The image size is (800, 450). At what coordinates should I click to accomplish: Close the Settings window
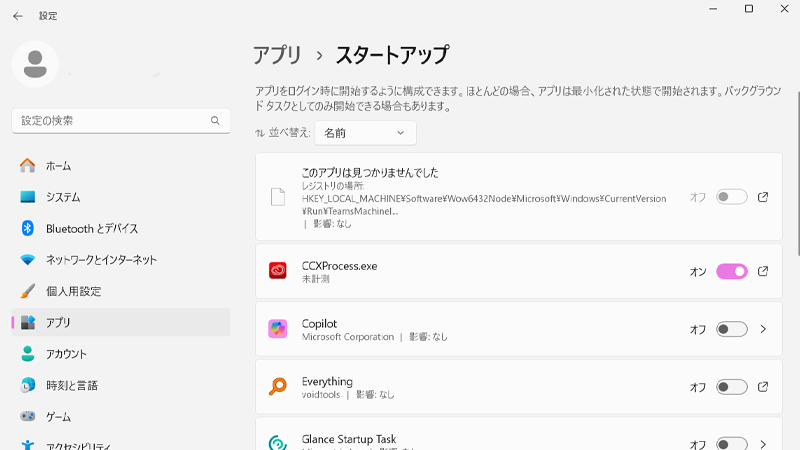pos(784,9)
